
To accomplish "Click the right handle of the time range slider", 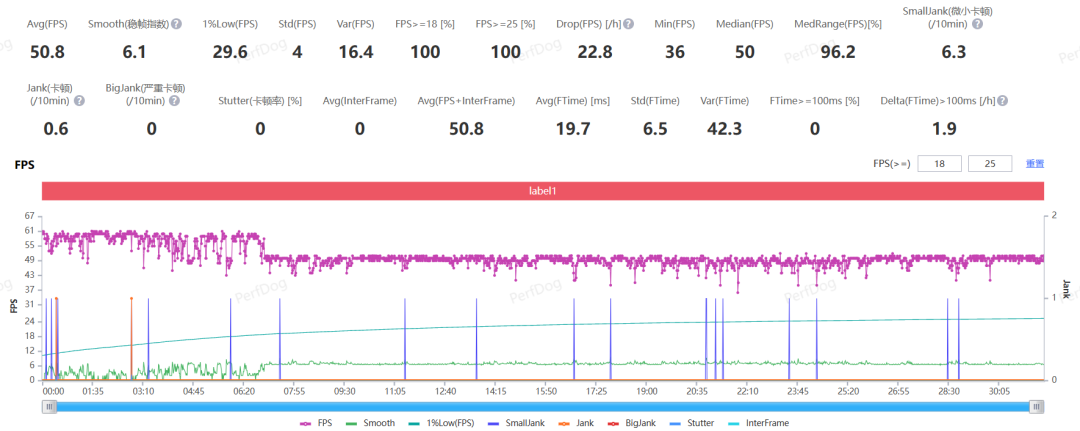I will (1037, 407).
